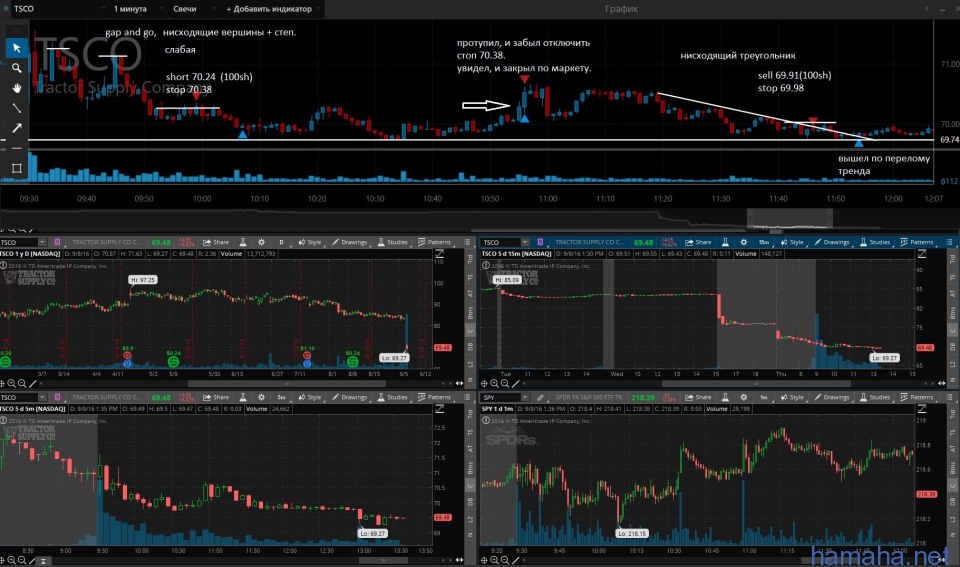Viewport: 960px width, 567px height.
Task: Open Style menu in TSCO 15m chart
Action: (792, 242)
